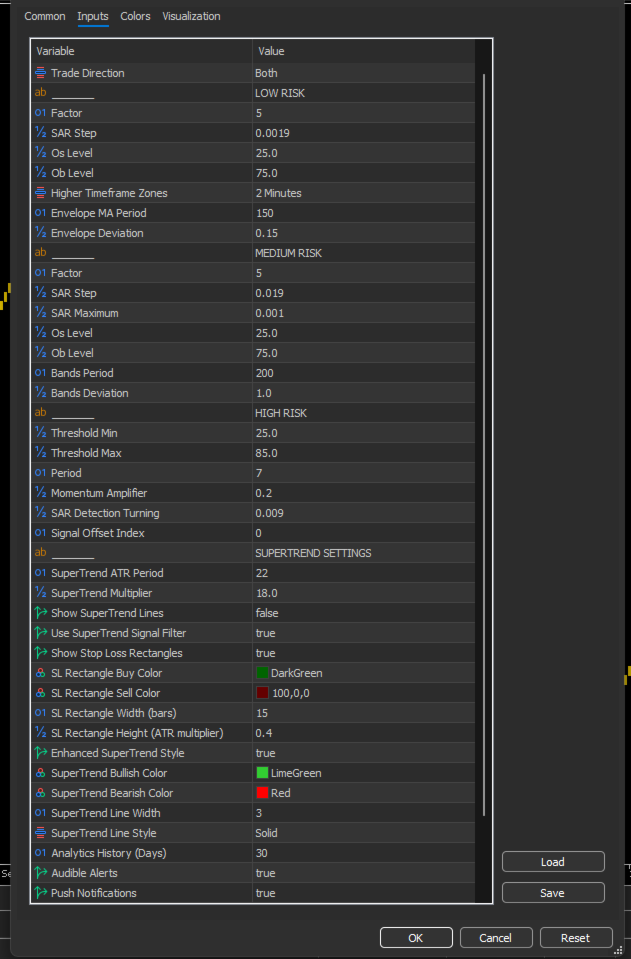The image size is (631, 959).
Task: Click the double icon of Threshold Min
Action: pos(40,433)
